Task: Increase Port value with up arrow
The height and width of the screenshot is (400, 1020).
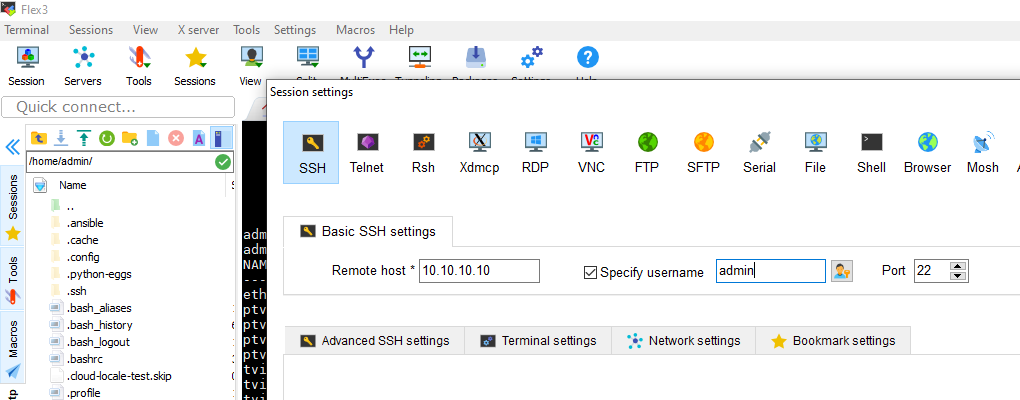Action: tap(957, 266)
